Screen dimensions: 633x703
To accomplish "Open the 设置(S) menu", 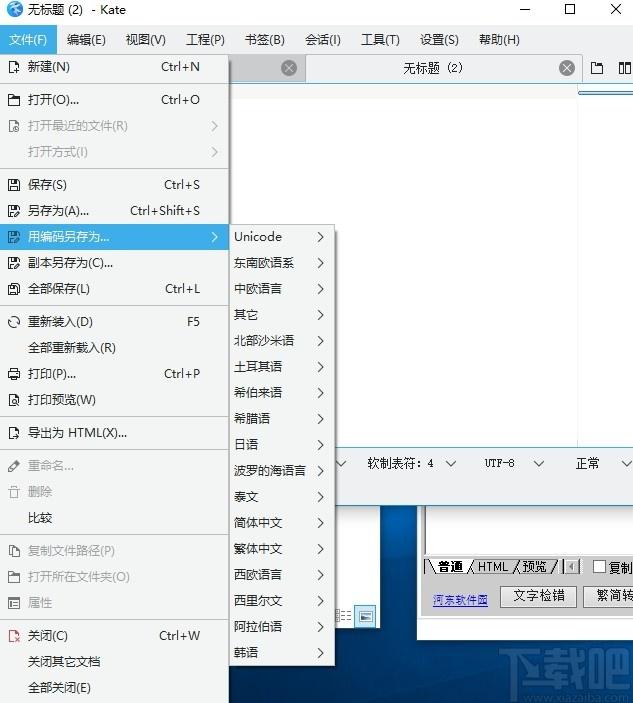I will 439,40.
